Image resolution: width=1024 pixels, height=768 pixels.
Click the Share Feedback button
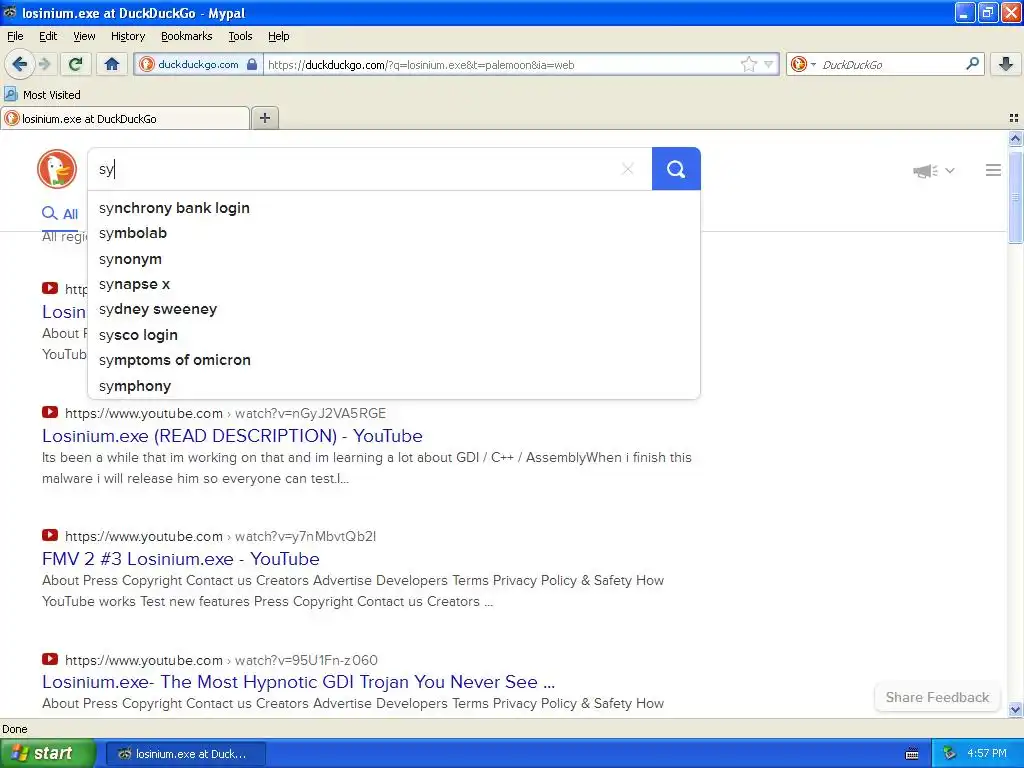click(937, 697)
